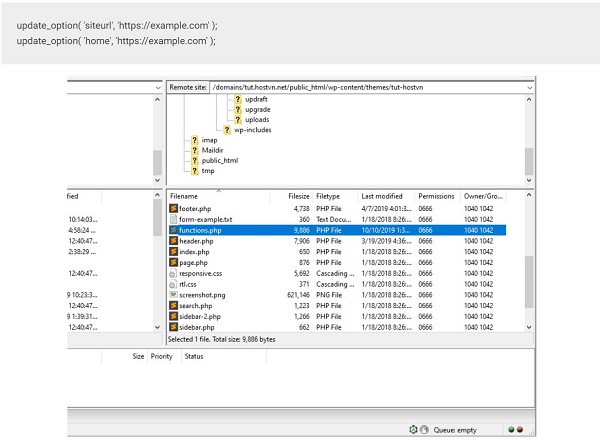
Task: Sort remote files by Filename column
Action: pyautogui.click(x=218, y=196)
